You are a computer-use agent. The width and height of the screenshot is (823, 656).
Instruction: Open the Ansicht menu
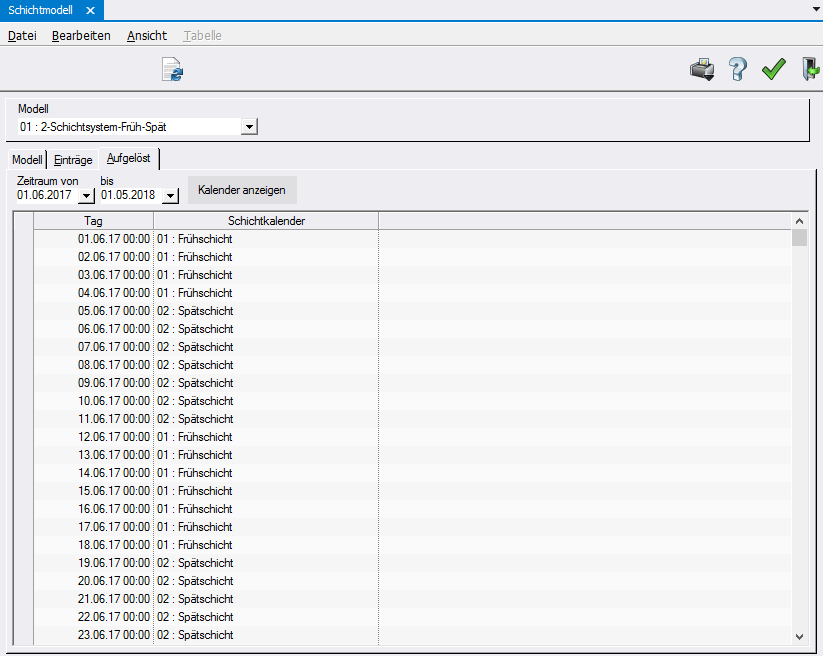tap(147, 36)
